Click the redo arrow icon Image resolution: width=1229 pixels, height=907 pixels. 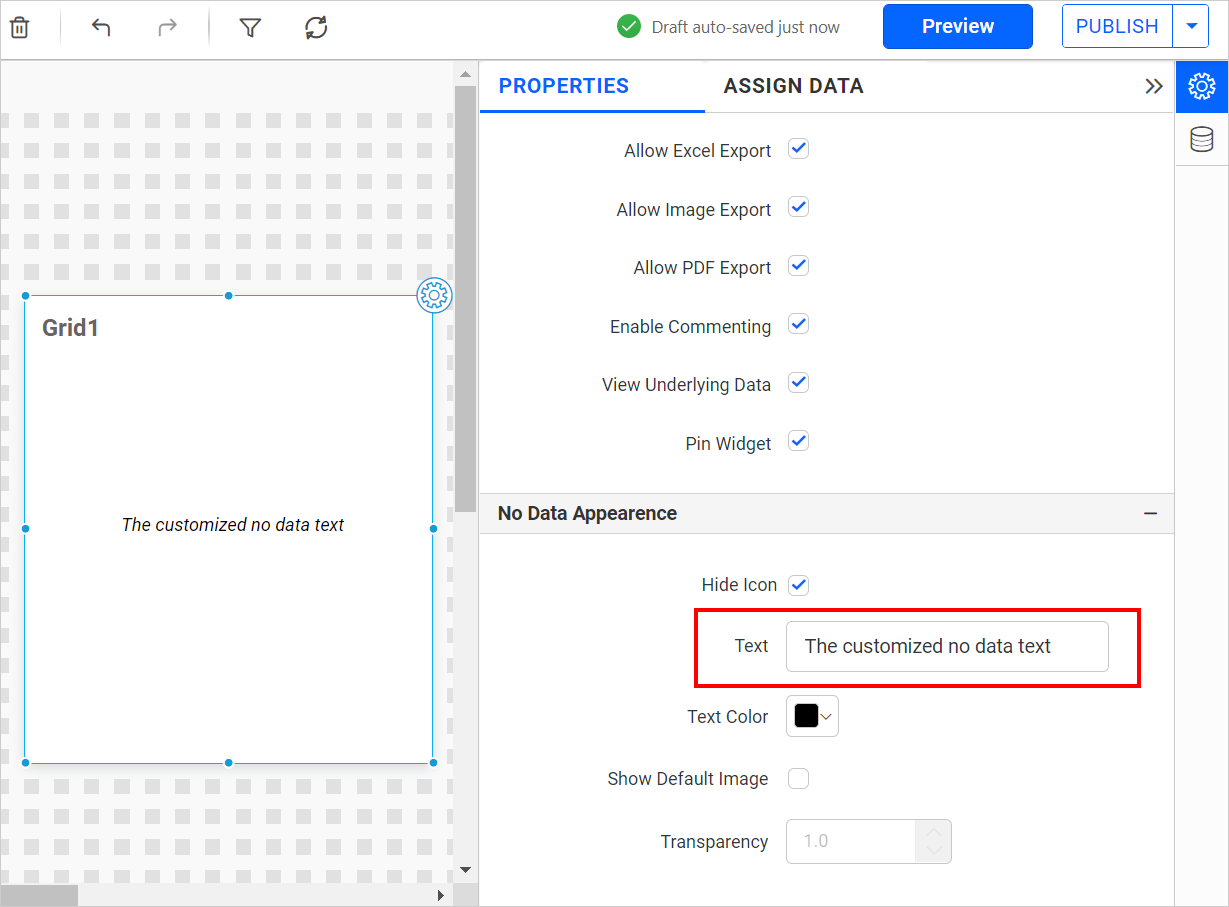[167, 27]
